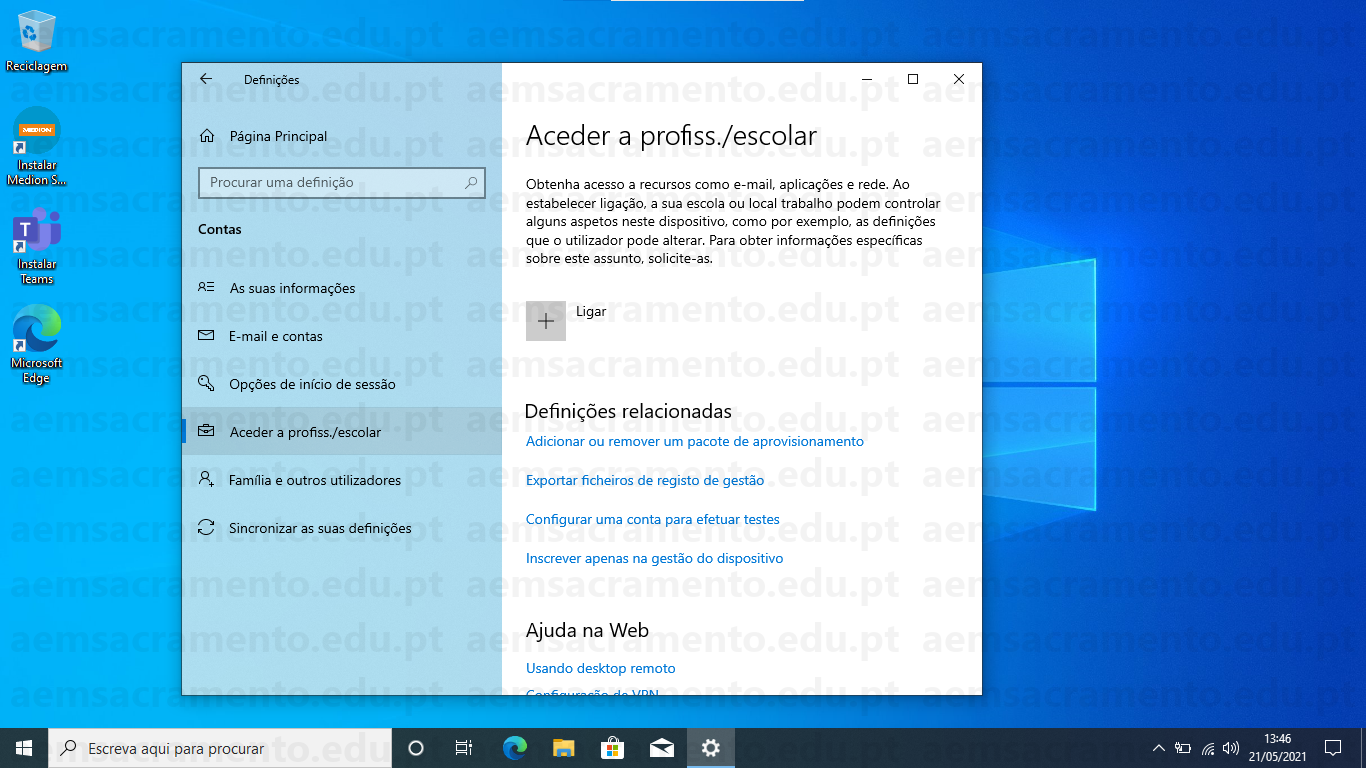Open Task View on the taskbar
The width and height of the screenshot is (1366, 768).
pyautogui.click(x=464, y=747)
